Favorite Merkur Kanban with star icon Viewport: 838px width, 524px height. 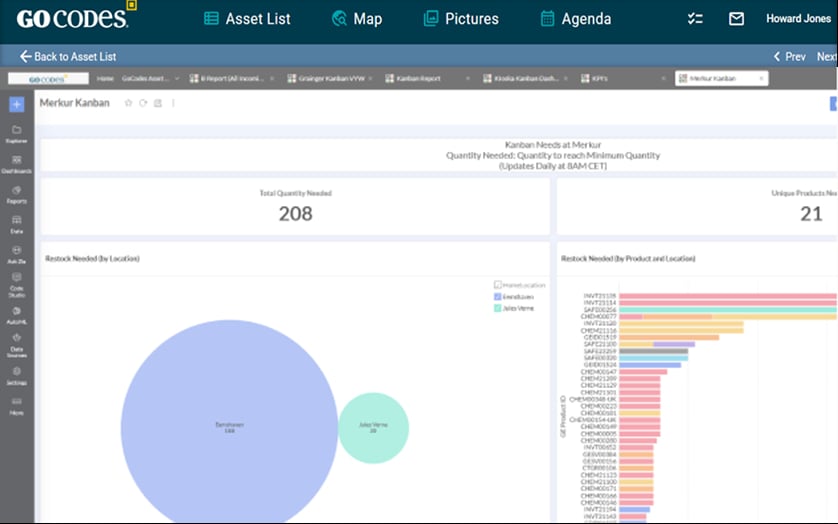click(128, 103)
